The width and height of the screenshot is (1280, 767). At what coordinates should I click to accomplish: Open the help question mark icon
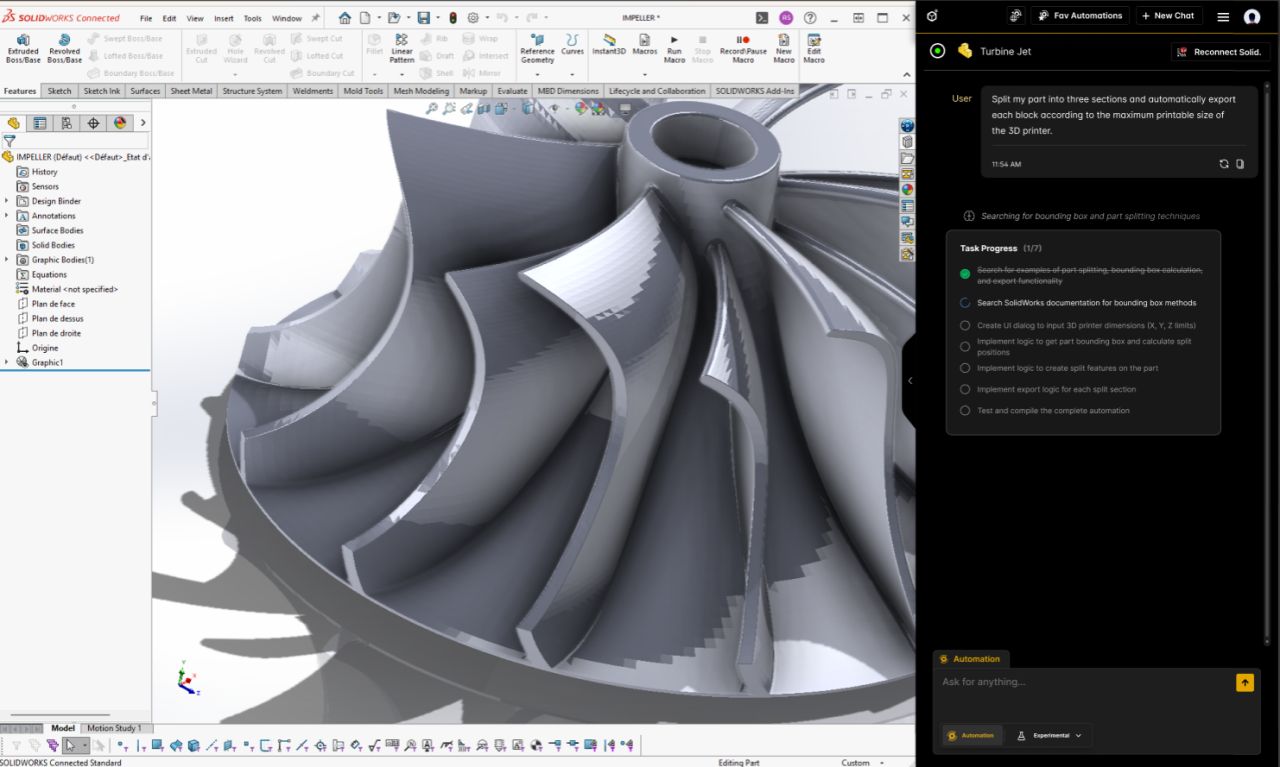point(810,18)
